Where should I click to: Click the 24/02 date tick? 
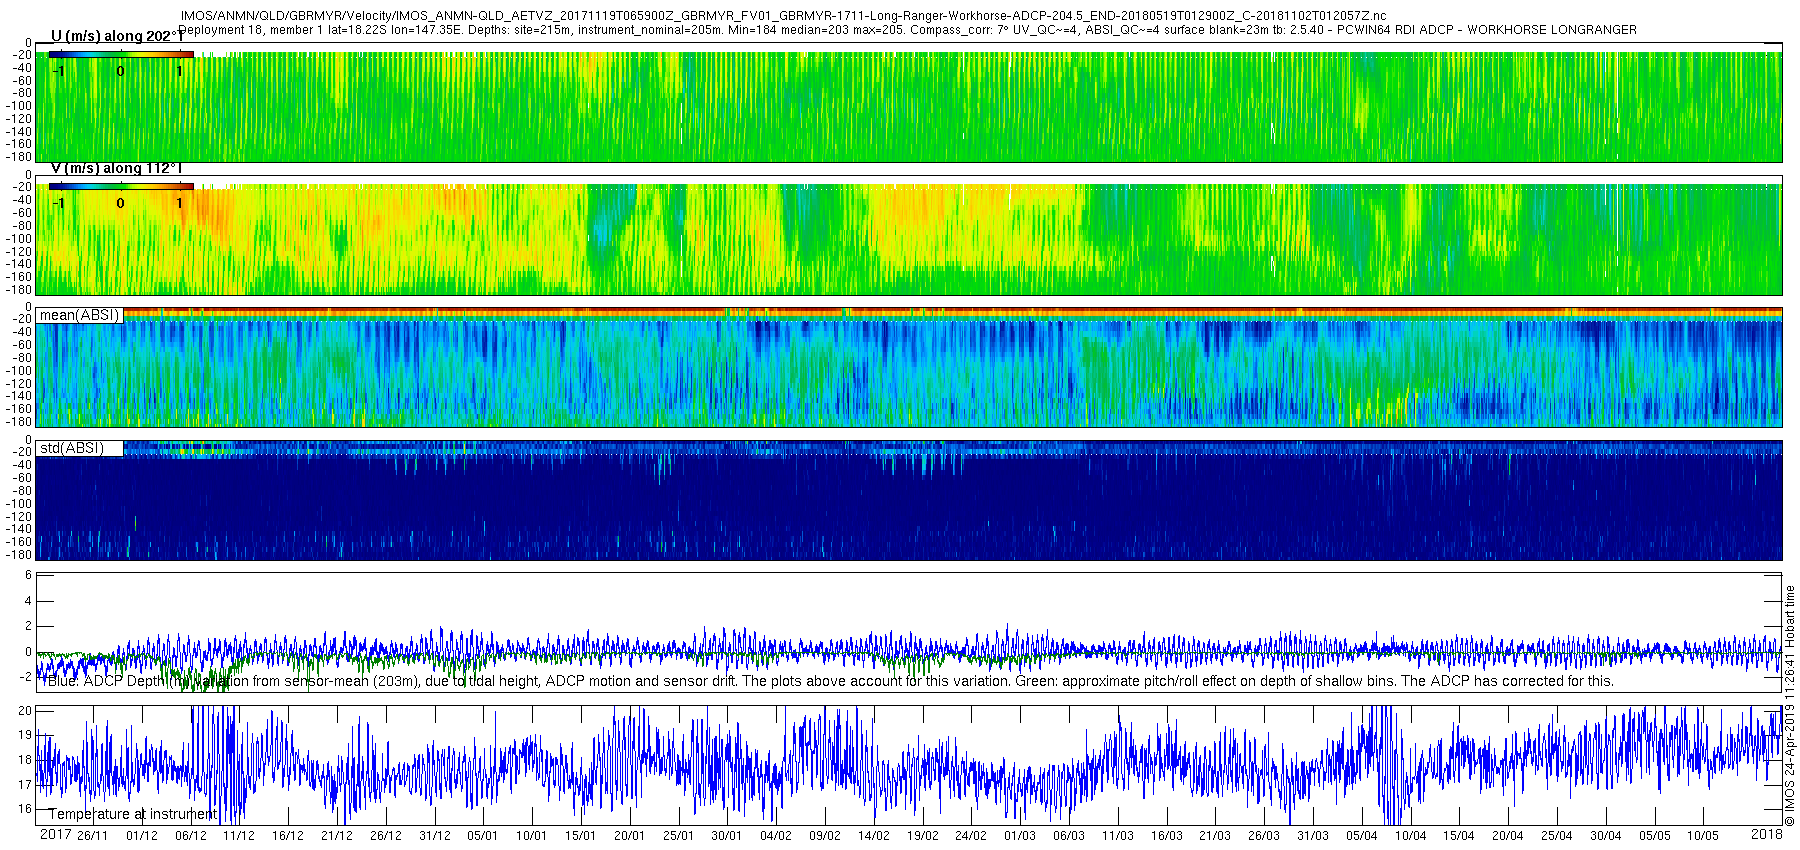(970, 836)
